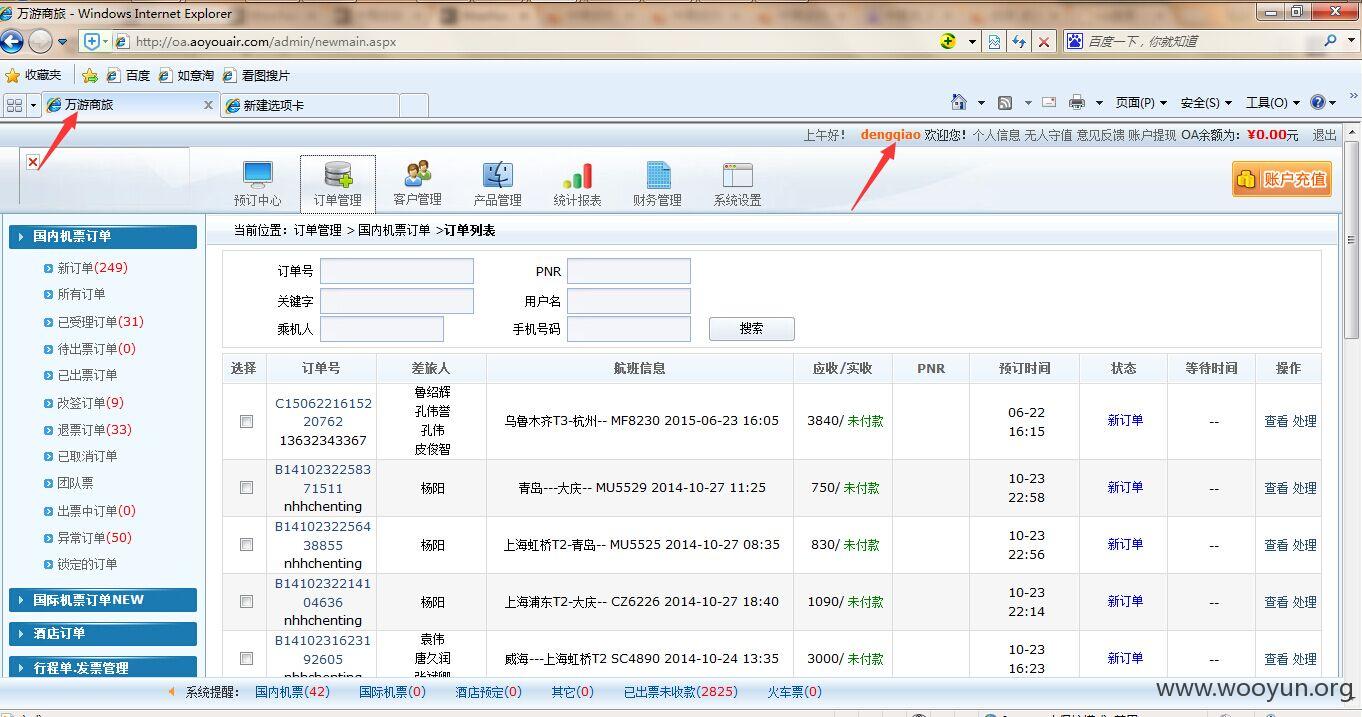
Task: Click the Read mail icon in command bar
Action: tap(1049, 102)
